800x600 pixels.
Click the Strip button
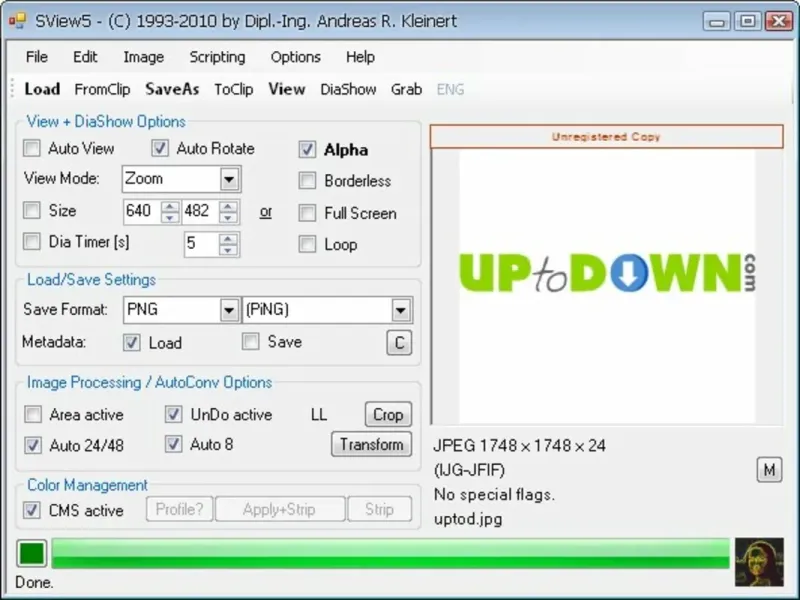(380, 509)
